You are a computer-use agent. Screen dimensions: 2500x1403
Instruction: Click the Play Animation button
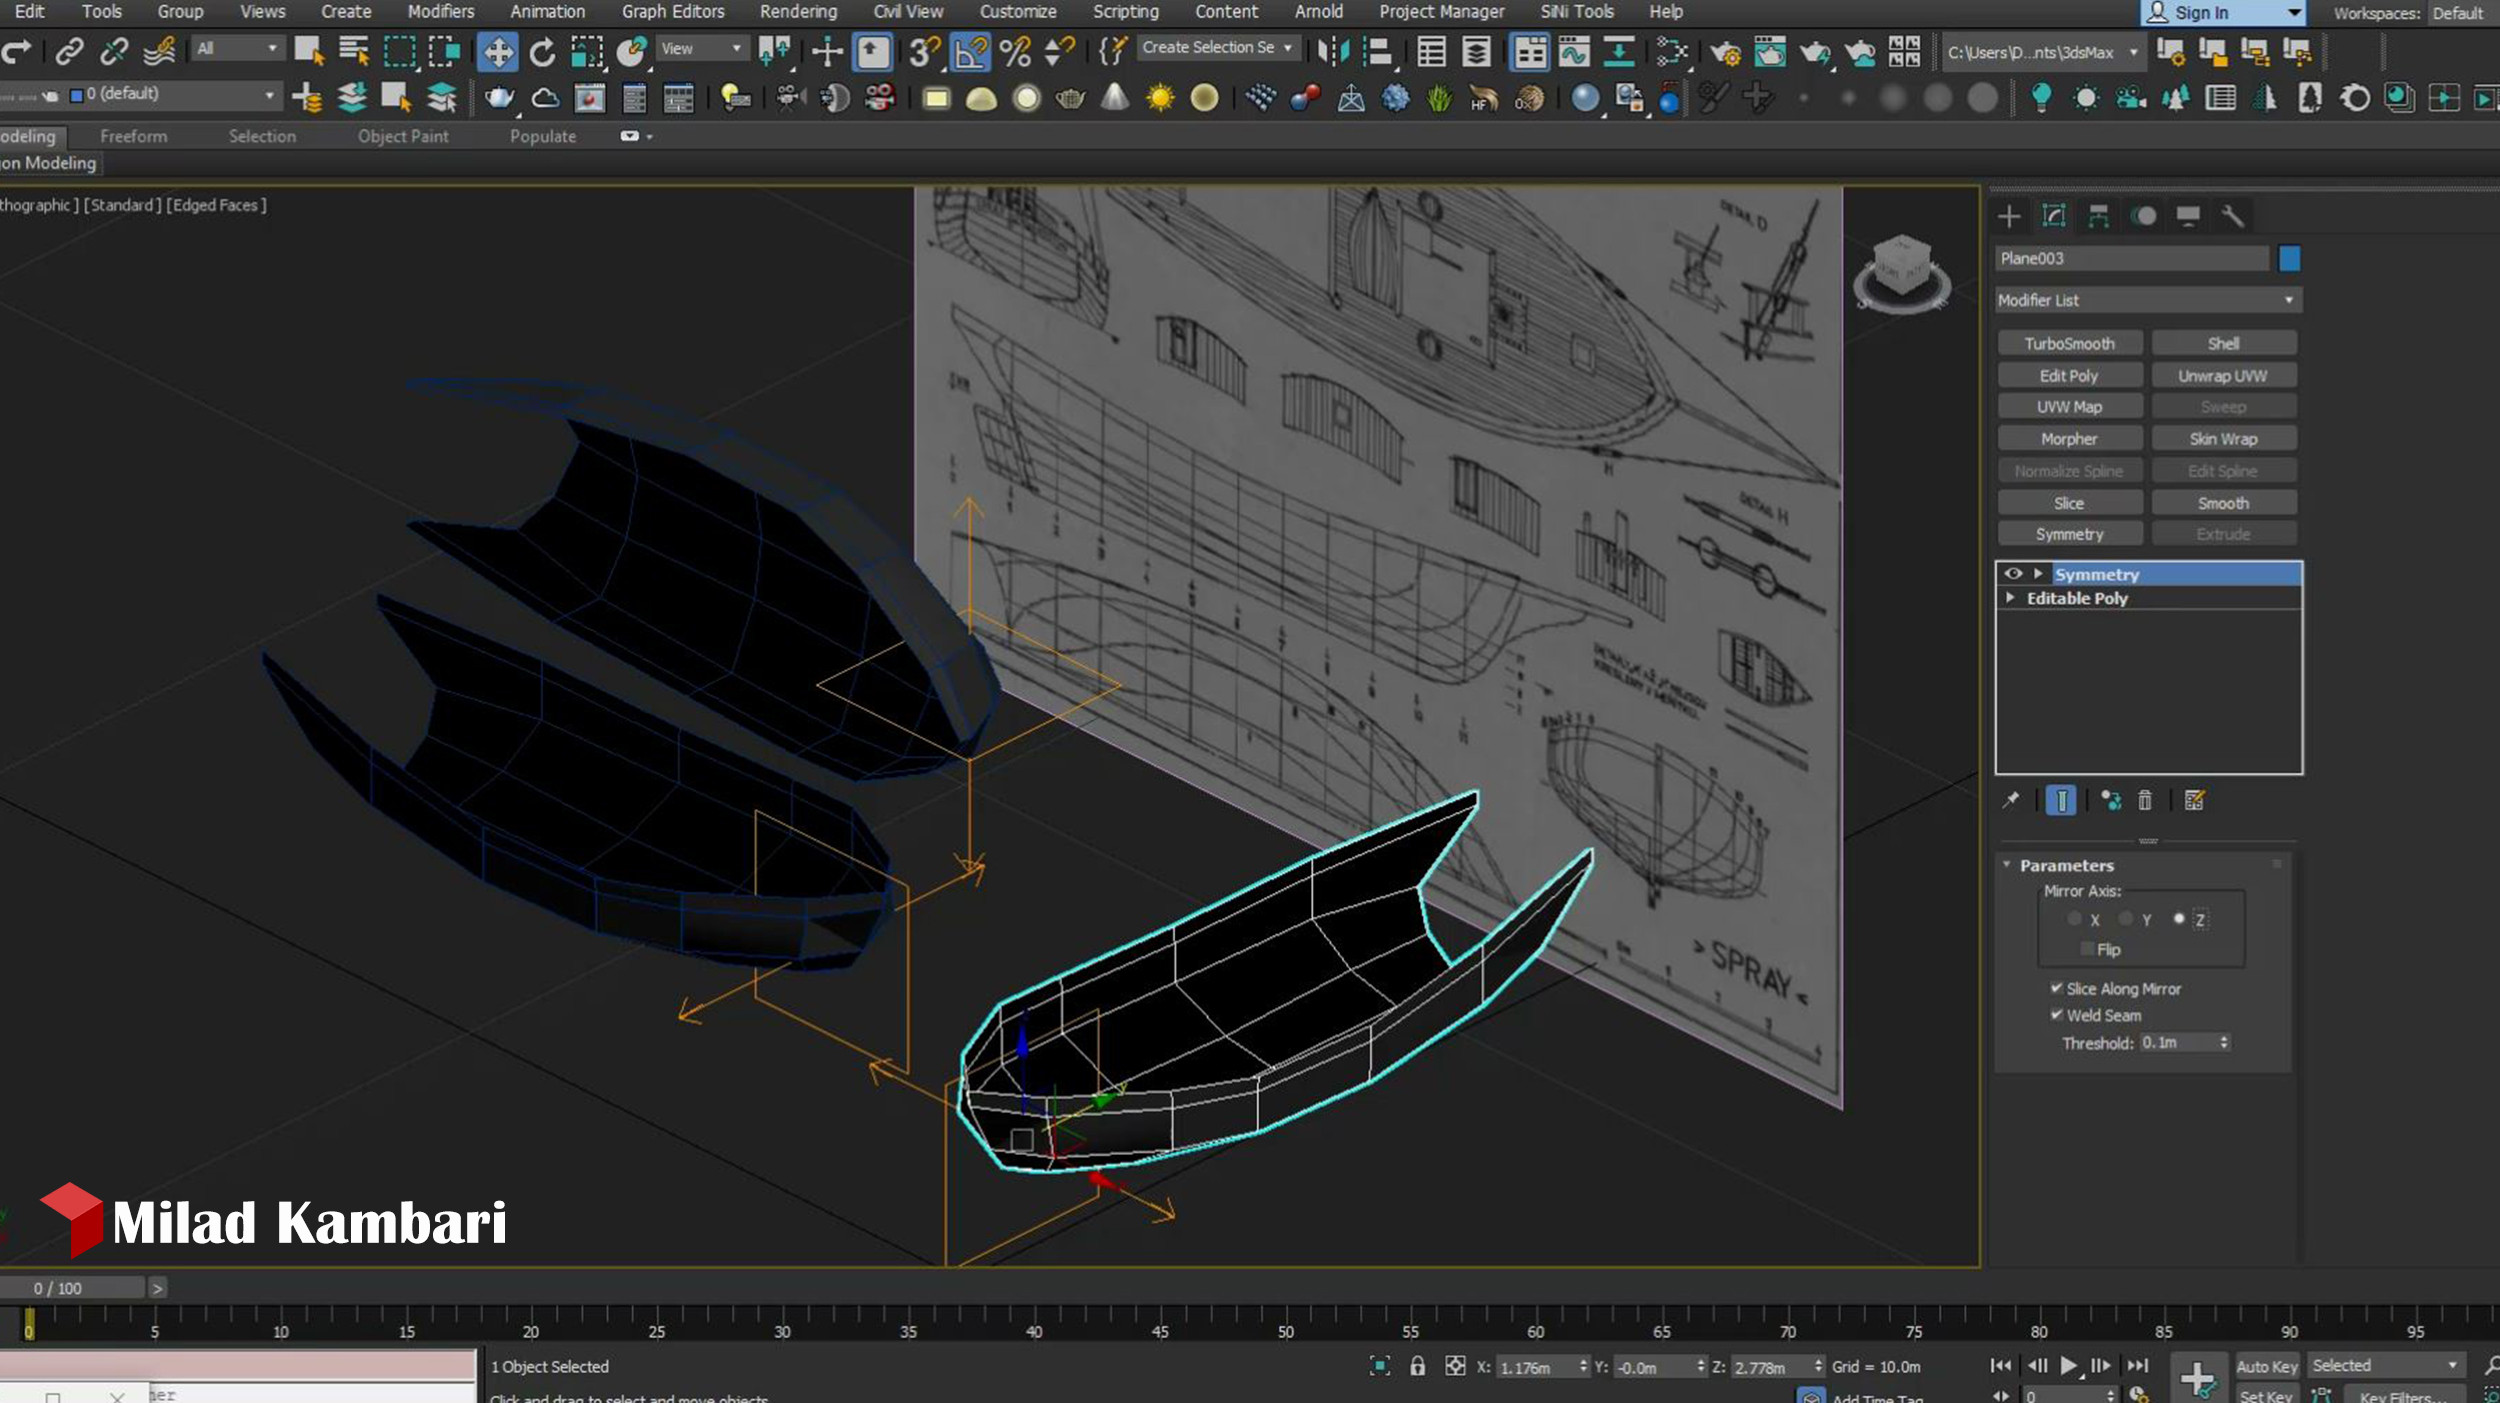pos(2068,1366)
